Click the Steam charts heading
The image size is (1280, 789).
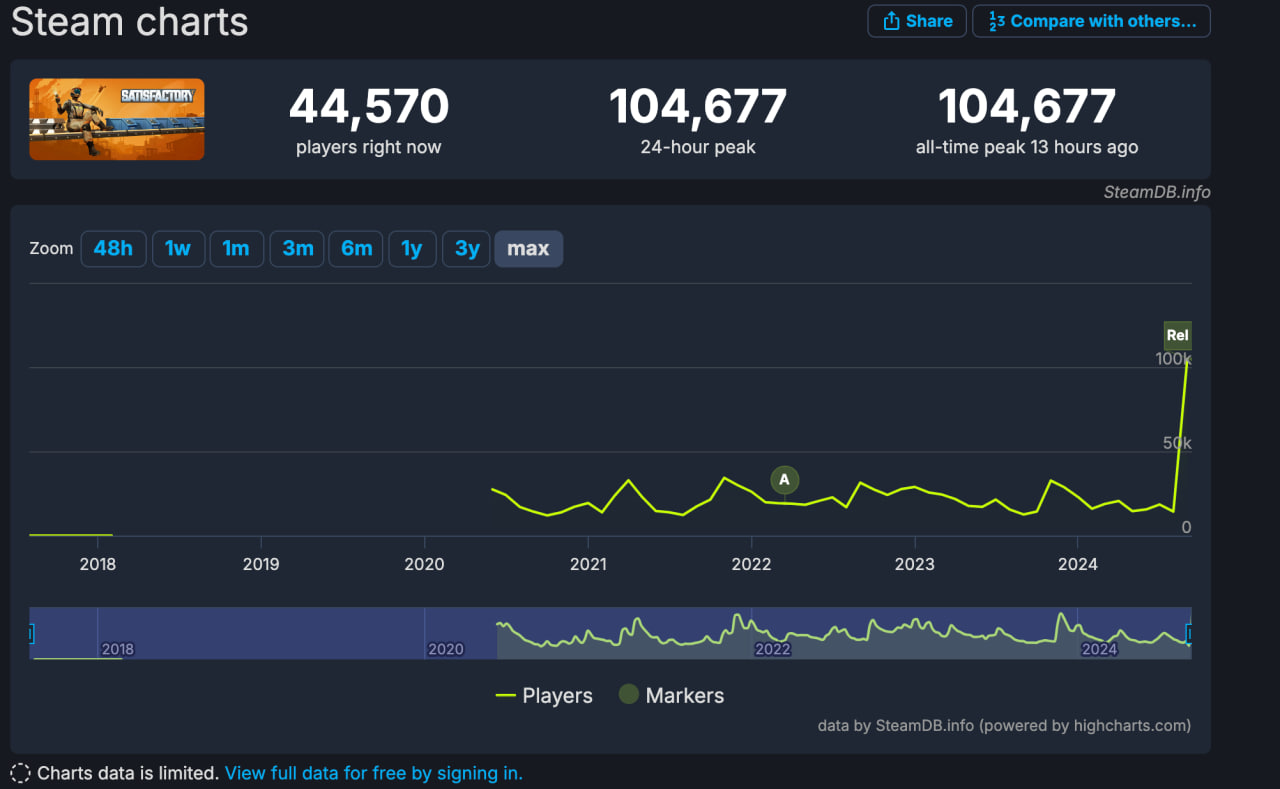(x=129, y=21)
